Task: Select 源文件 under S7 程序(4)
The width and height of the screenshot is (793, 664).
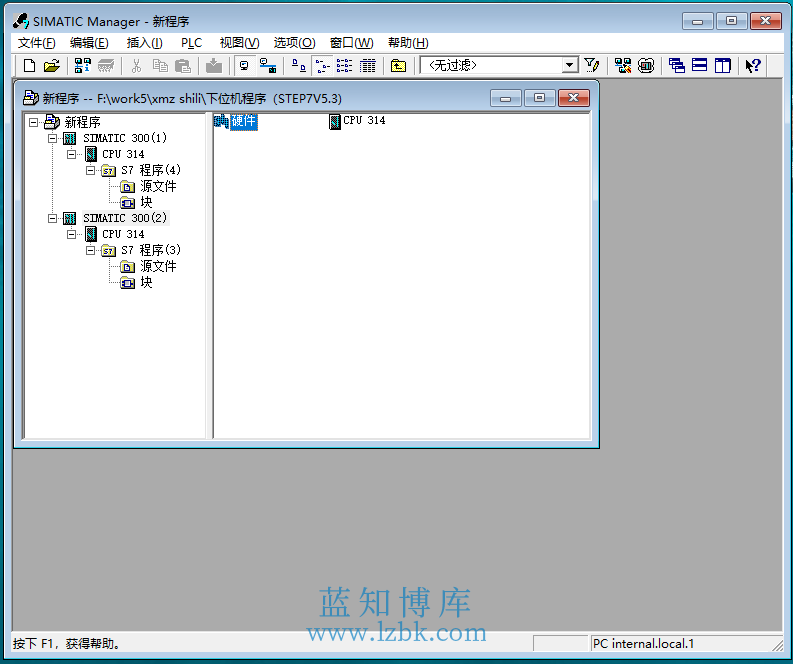Action: point(158,187)
